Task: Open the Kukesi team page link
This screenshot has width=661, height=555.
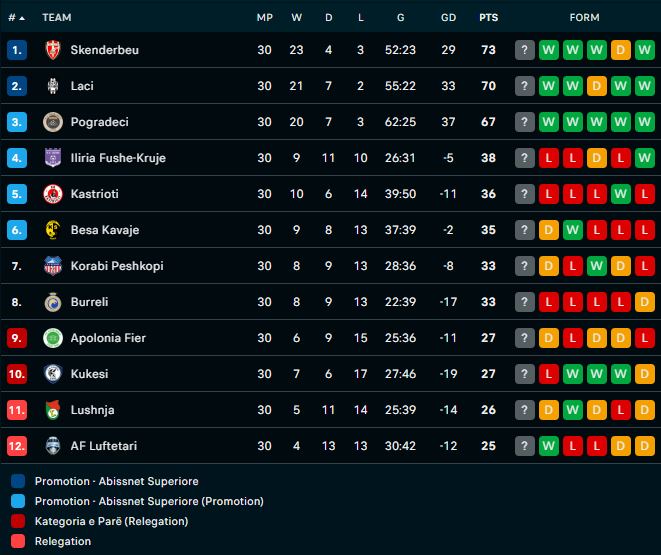Action: pyautogui.click(x=89, y=374)
